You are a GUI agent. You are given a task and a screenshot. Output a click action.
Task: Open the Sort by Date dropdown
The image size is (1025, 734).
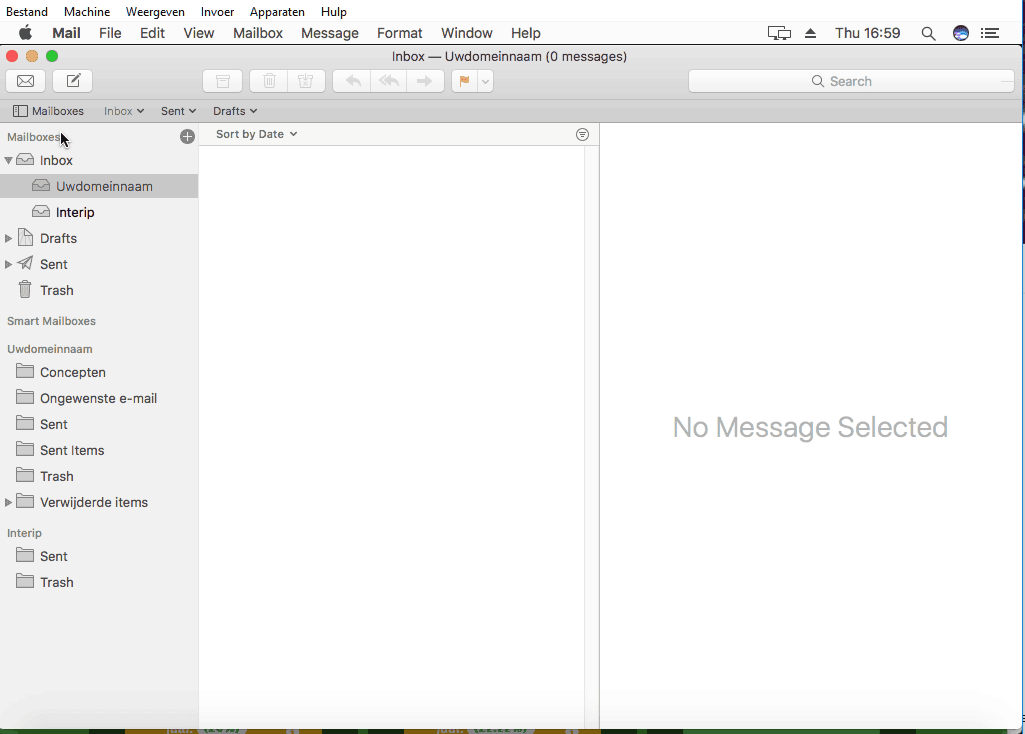pos(256,134)
